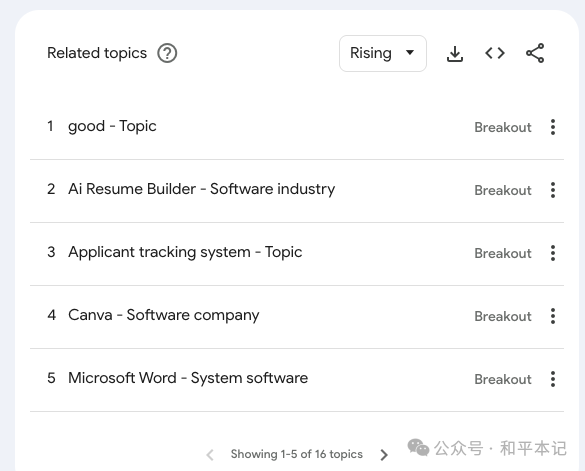Screen dimensions: 585x471
Task: Open the Related topics help icon
Action: [x=167, y=53]
